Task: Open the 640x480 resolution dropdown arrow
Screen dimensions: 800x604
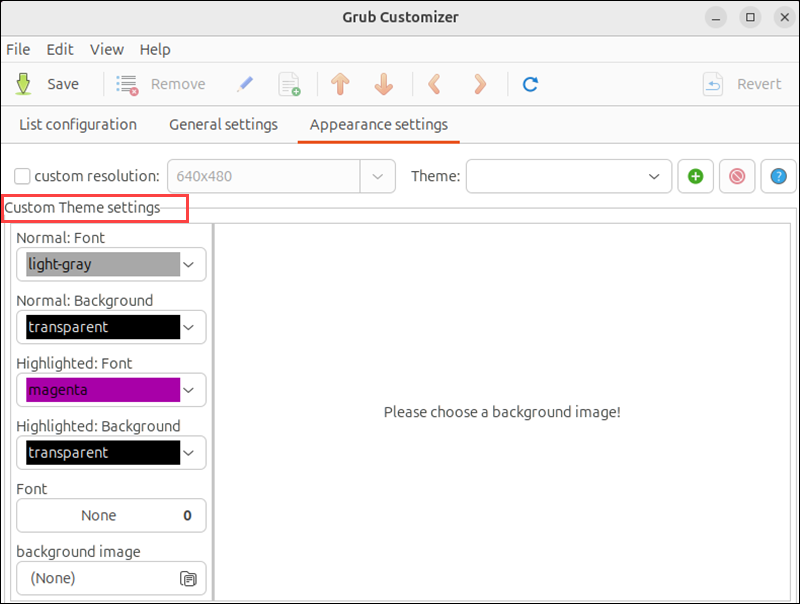Action: click(378, 177)
